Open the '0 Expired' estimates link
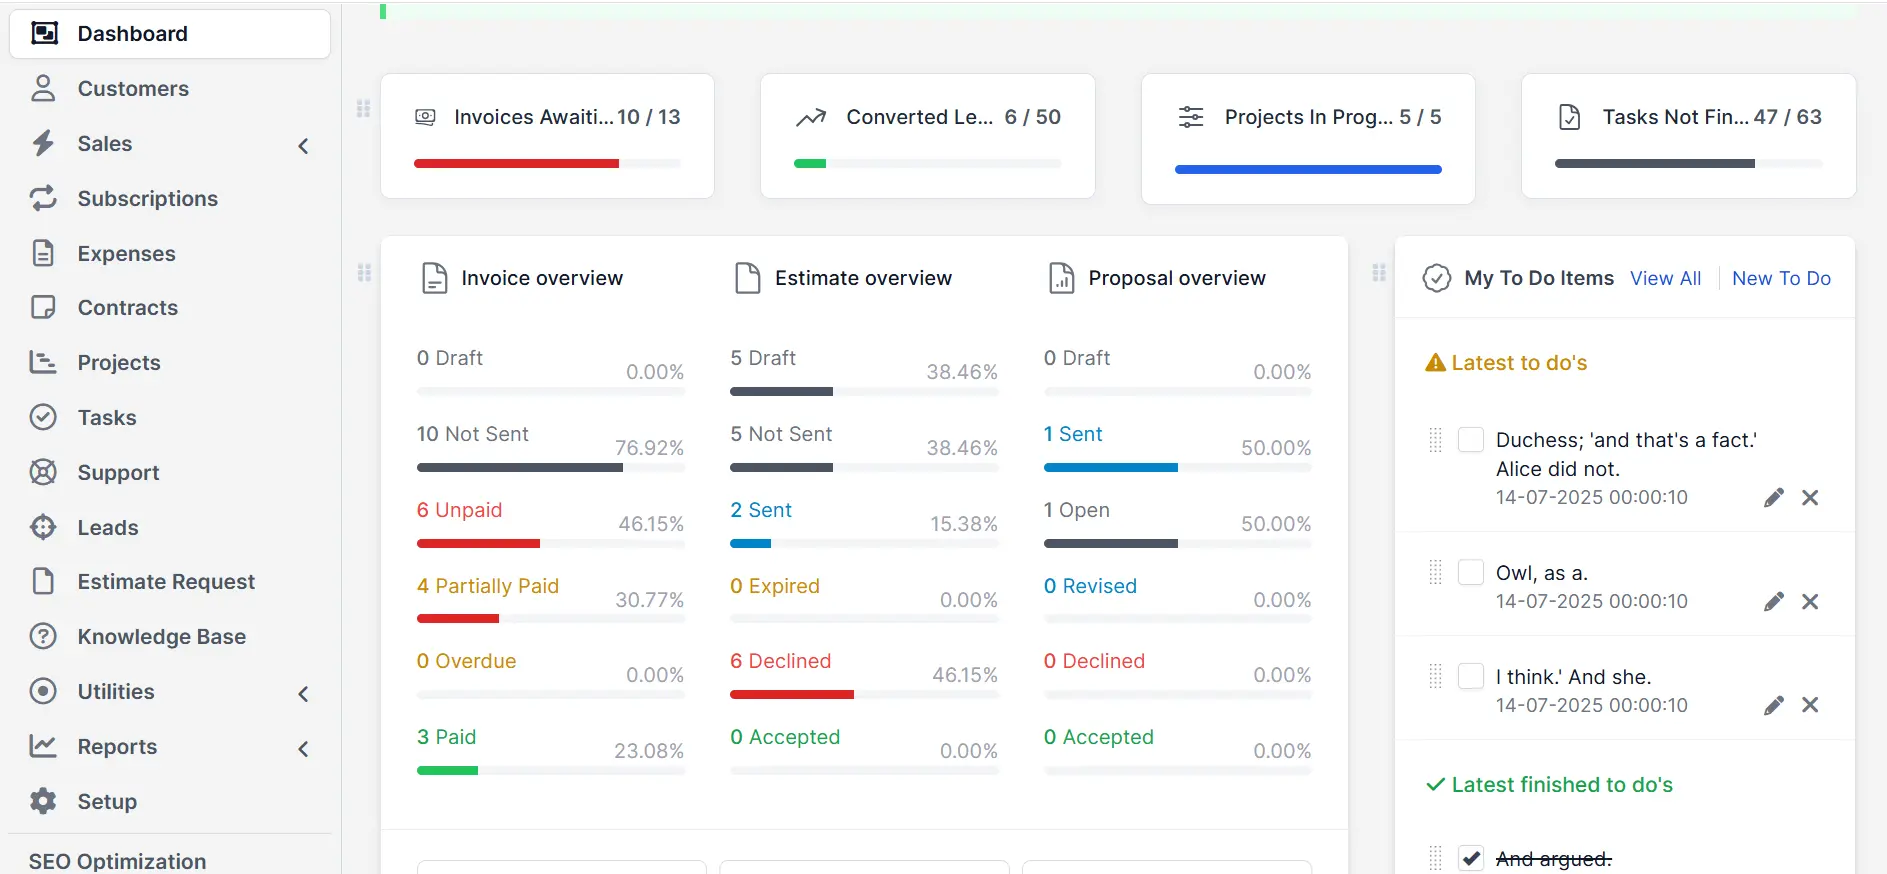Viewport: 1887px width, 874px height. click(x=775, y=586)
